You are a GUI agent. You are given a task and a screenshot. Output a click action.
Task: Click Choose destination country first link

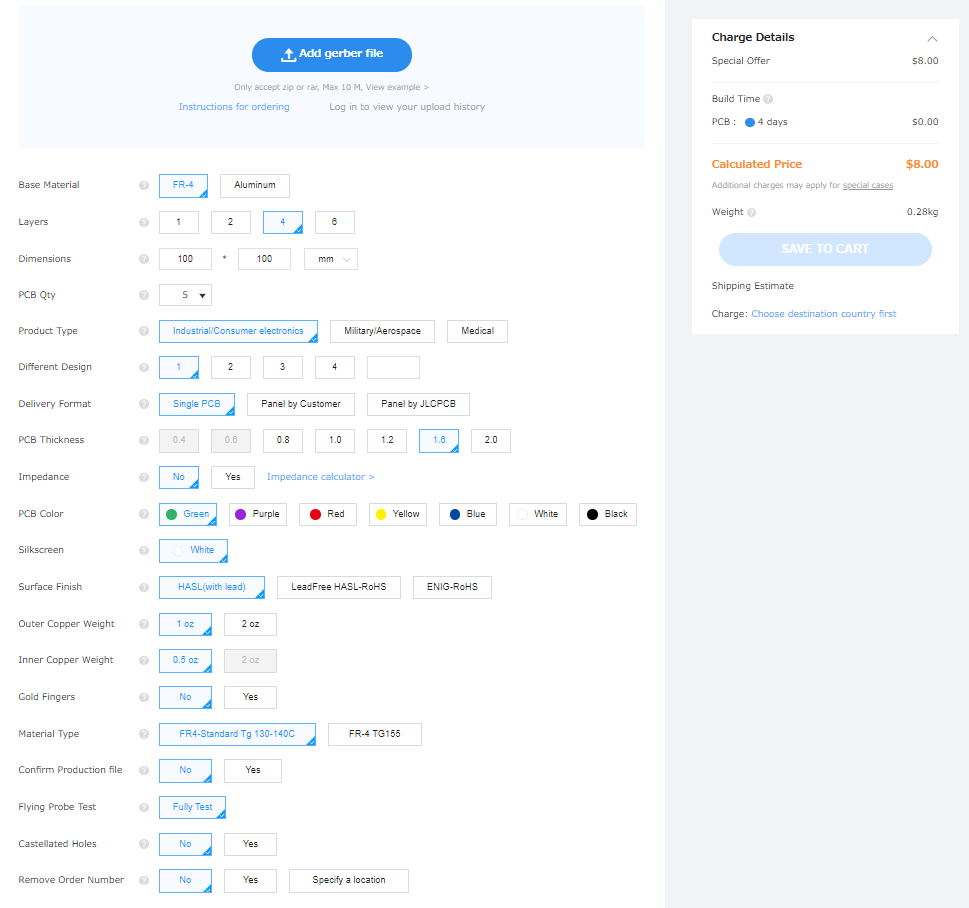823,314
